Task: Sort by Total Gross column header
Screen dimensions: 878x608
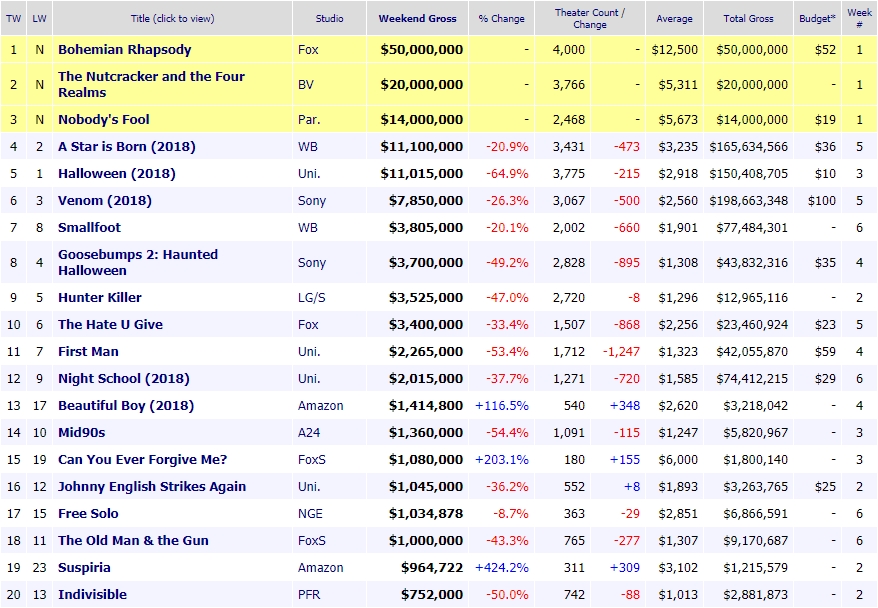Action: [748, 18]
